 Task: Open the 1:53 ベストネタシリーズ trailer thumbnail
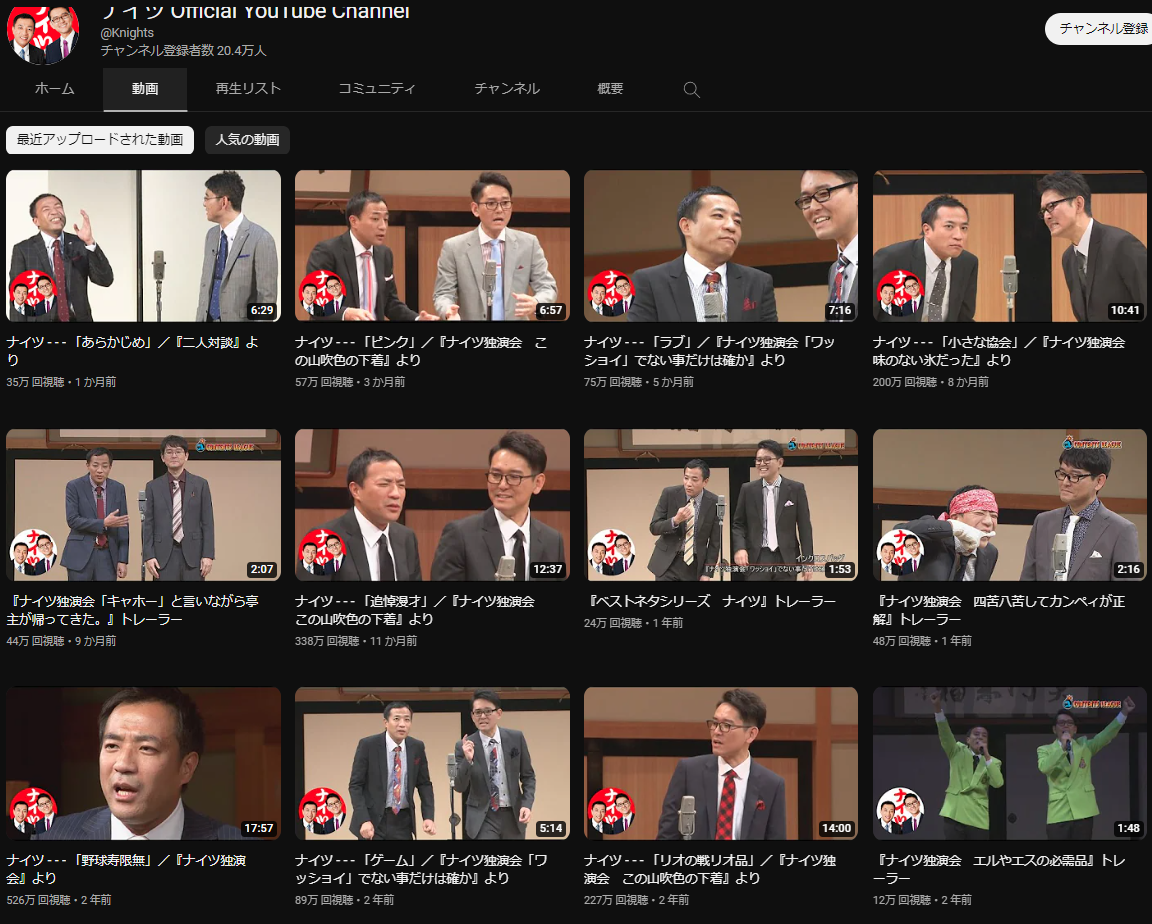pos(721,505)
